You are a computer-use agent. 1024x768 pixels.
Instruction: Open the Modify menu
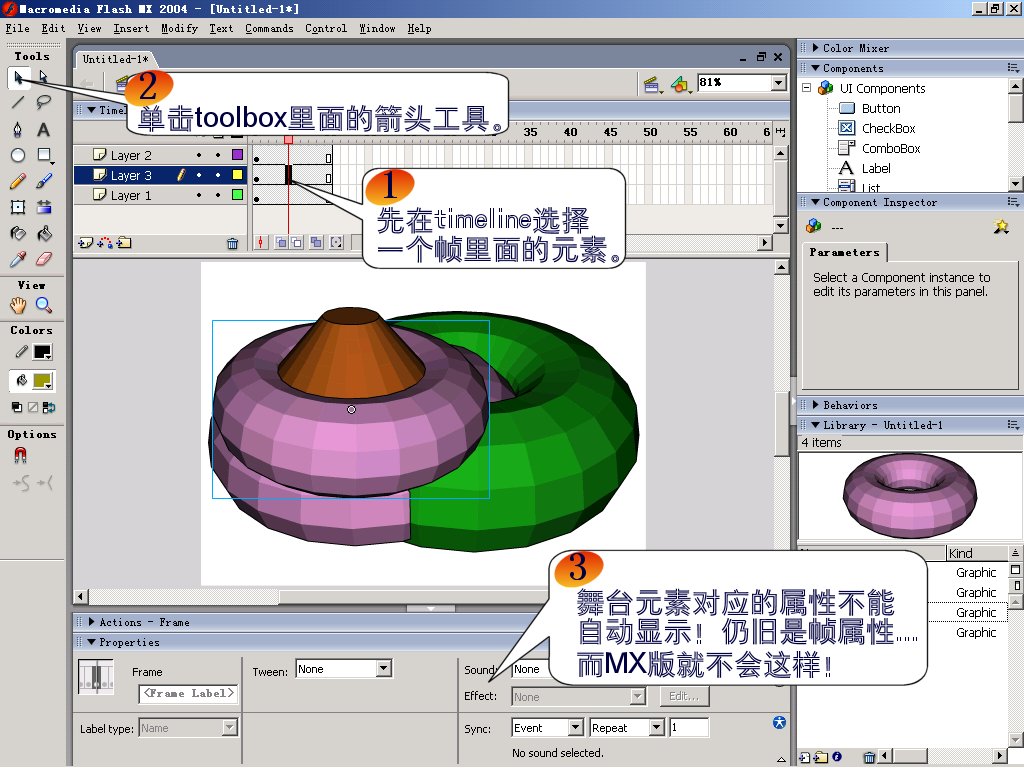pos(180,28)
